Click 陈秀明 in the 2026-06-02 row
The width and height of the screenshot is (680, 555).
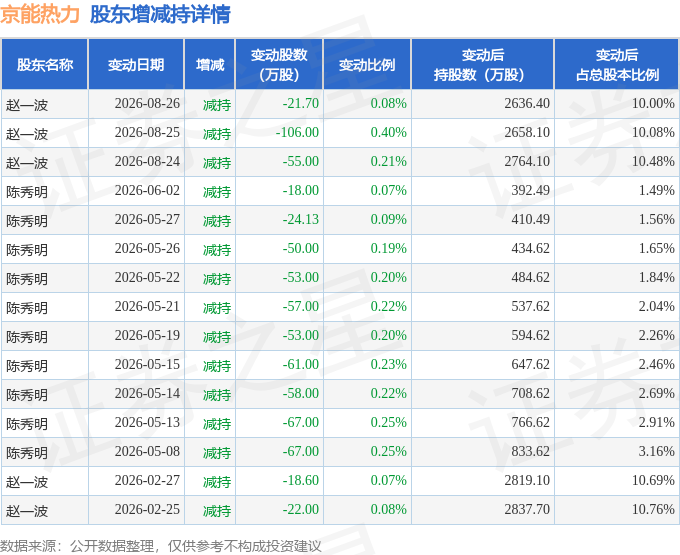pyautogui.click(x=27, y=192)
